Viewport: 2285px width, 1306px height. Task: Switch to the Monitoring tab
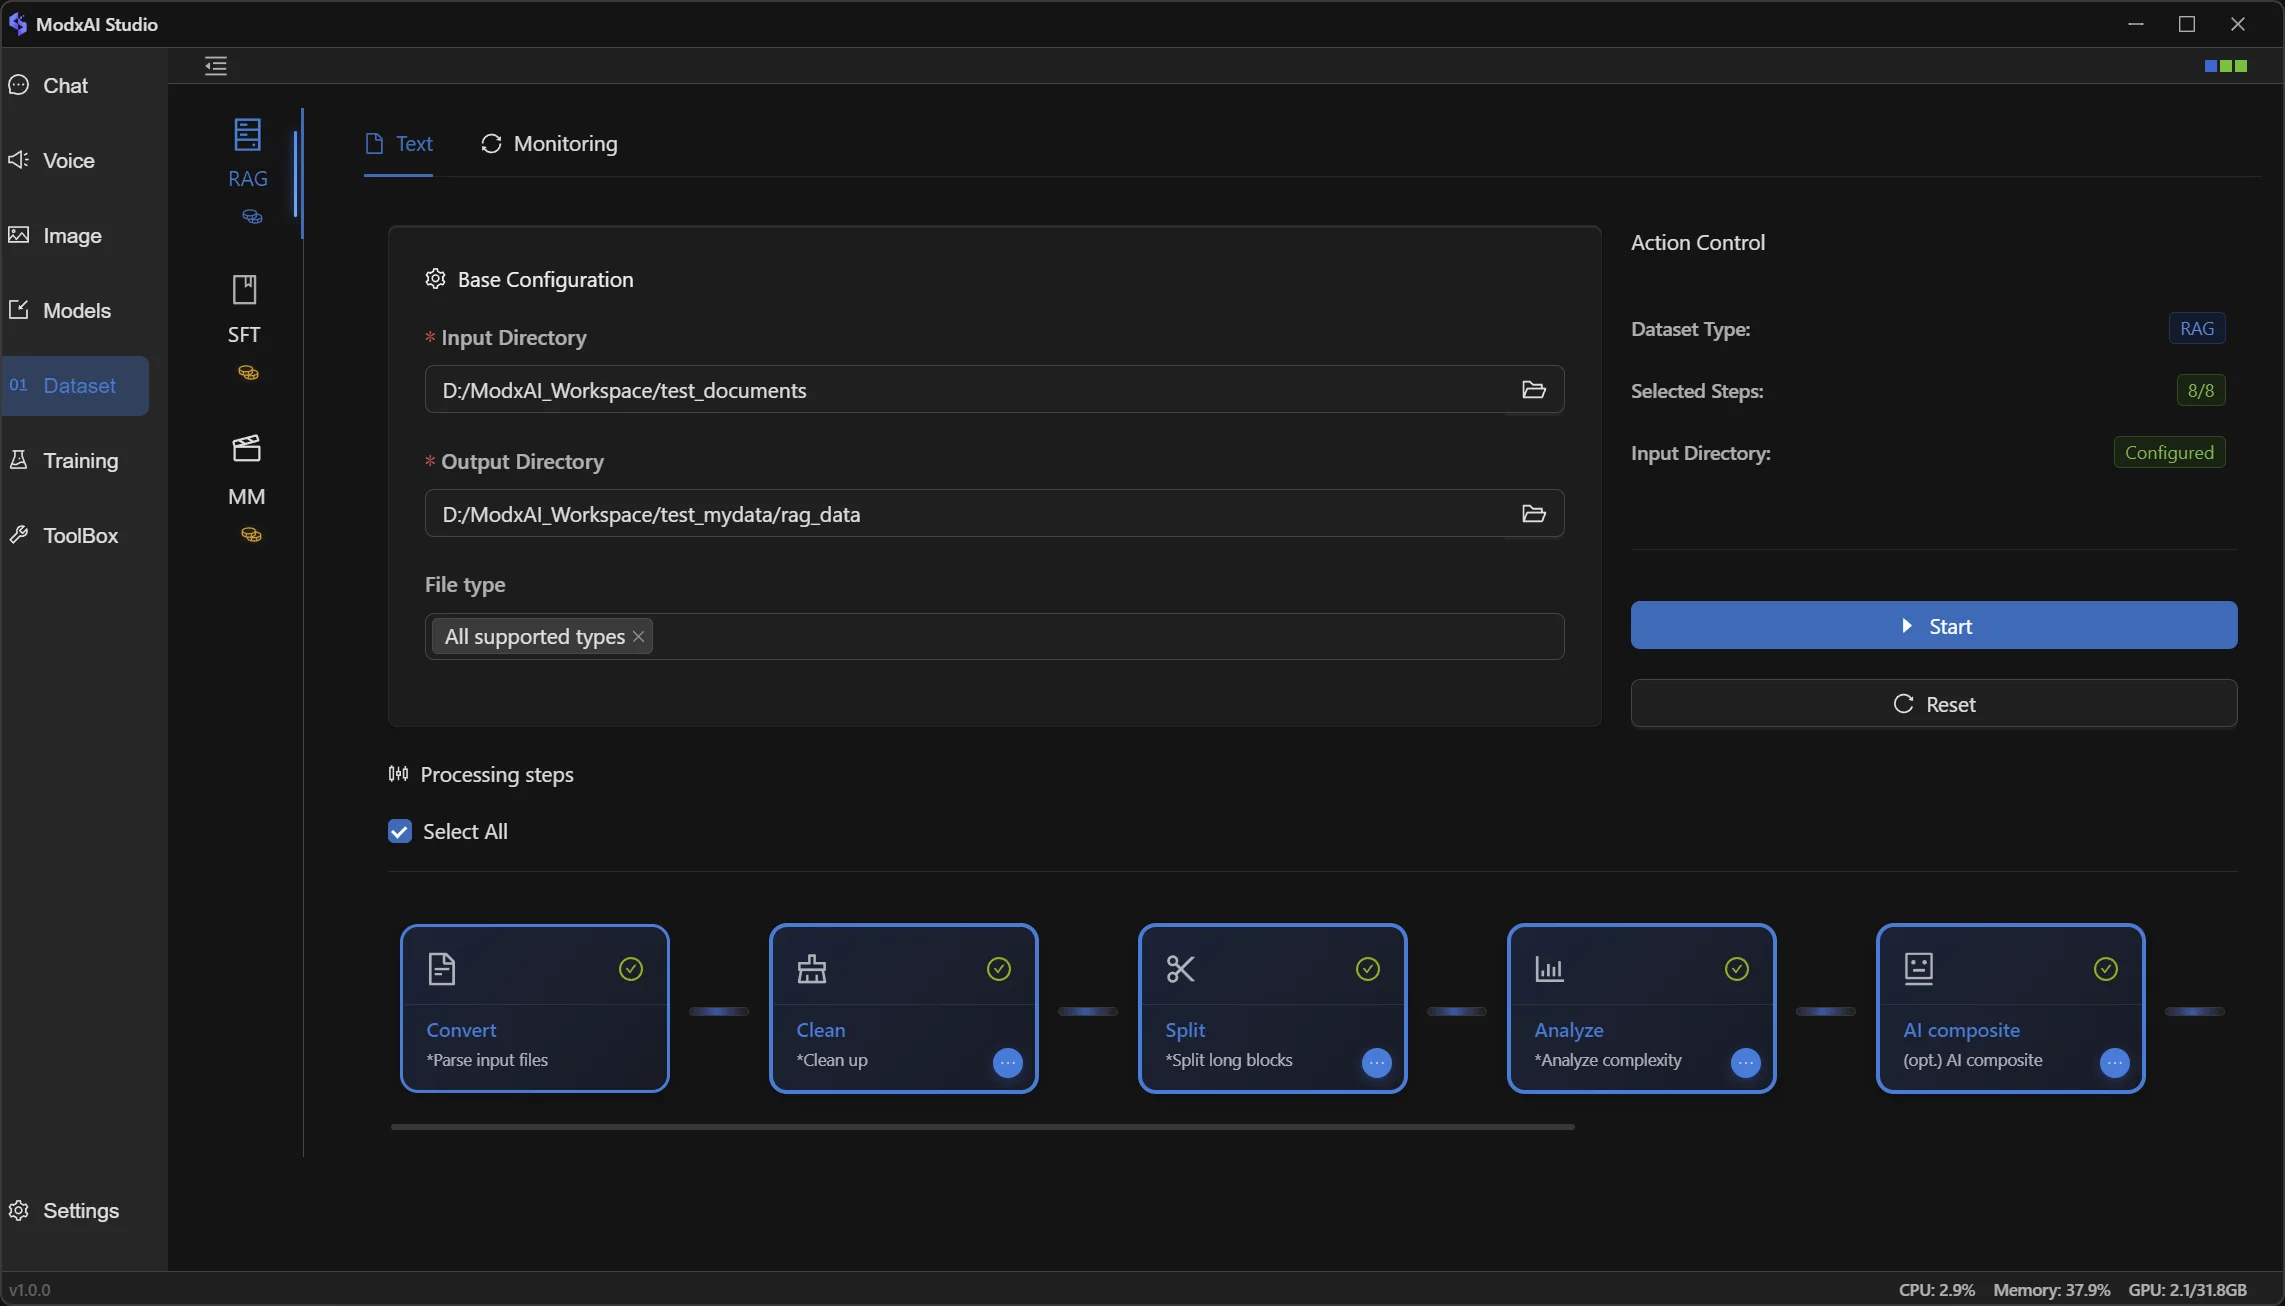[x=549, y=144]
